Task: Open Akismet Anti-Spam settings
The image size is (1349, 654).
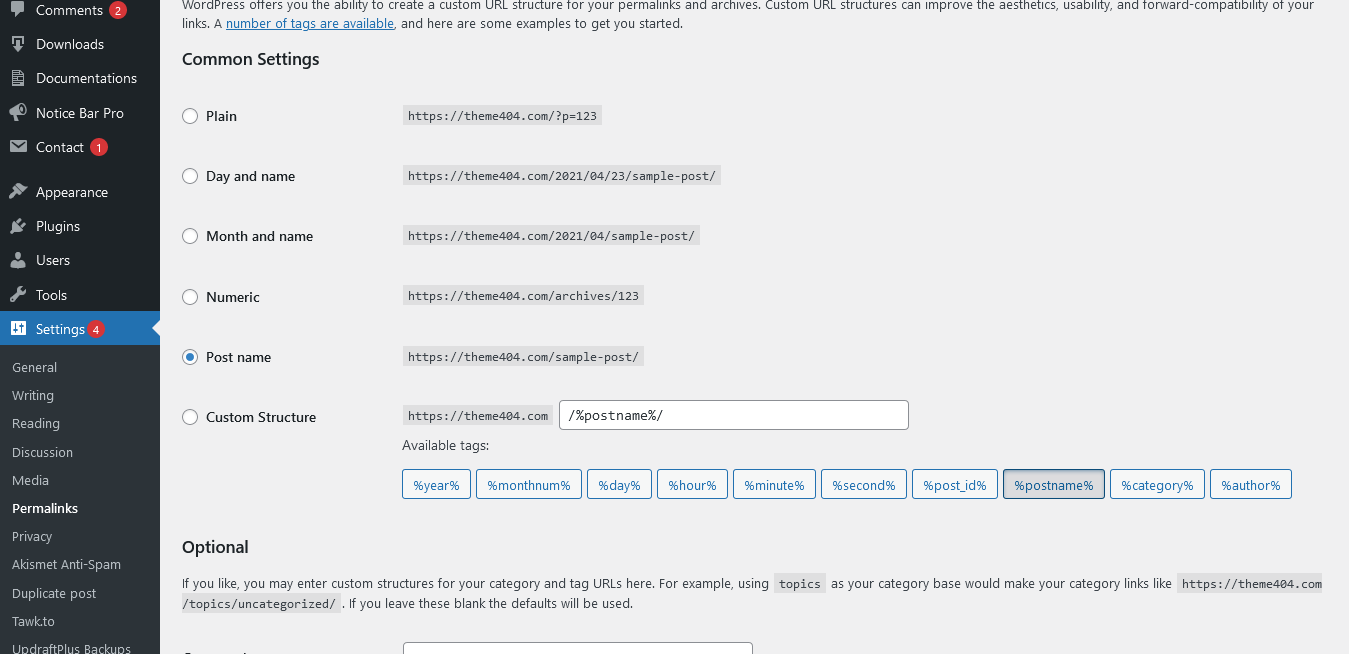Action: click(66, 564)
